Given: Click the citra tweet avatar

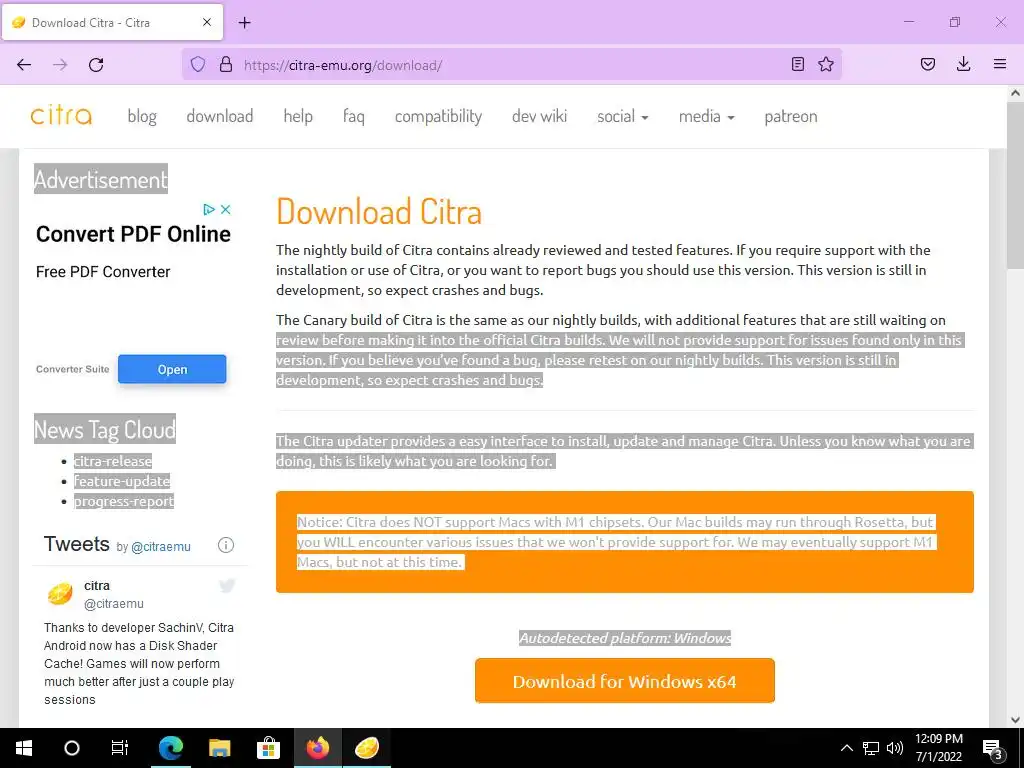Looking at the screenshot, I should pyautogui.click(x=60, y=594).
